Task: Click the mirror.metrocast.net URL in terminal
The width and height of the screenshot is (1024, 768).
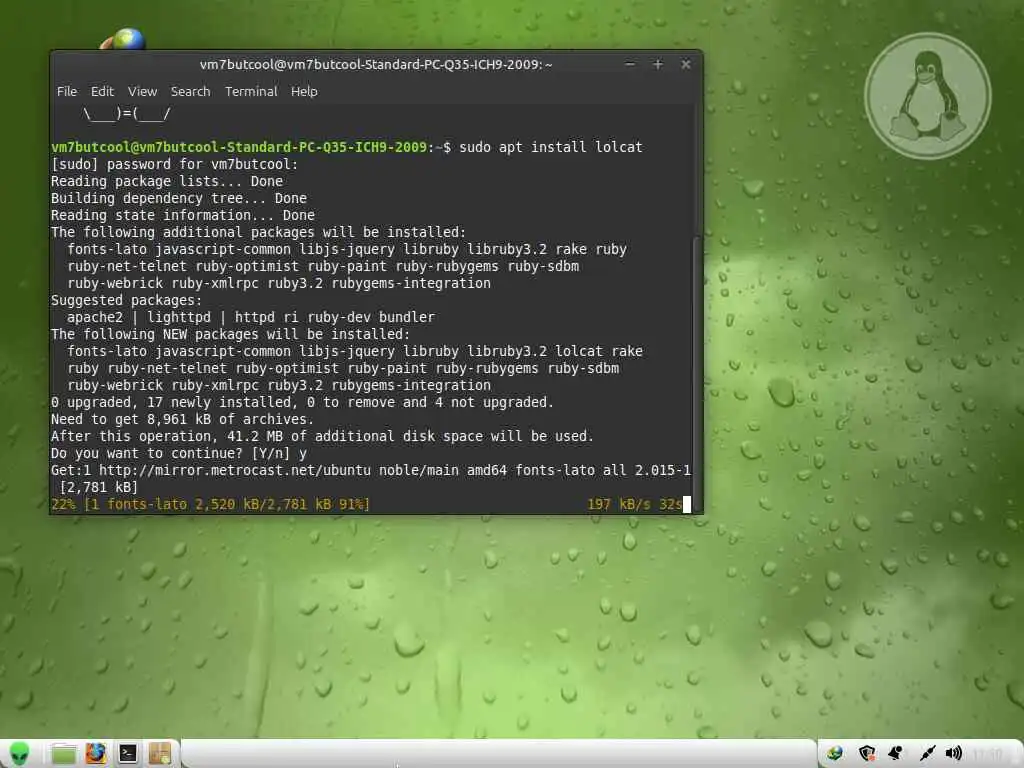Action: pyautogui.click(x=234, y=470)
